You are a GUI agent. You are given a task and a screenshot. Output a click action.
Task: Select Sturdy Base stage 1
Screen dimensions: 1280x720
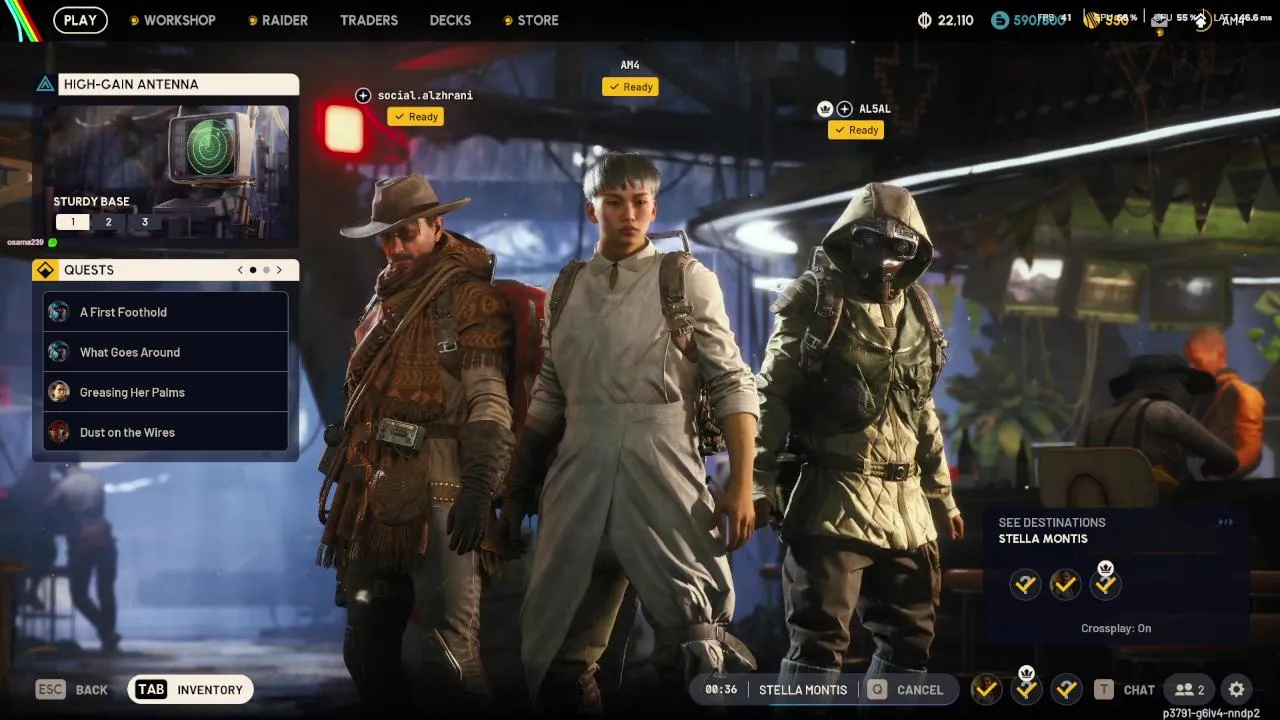coord(72,222)
